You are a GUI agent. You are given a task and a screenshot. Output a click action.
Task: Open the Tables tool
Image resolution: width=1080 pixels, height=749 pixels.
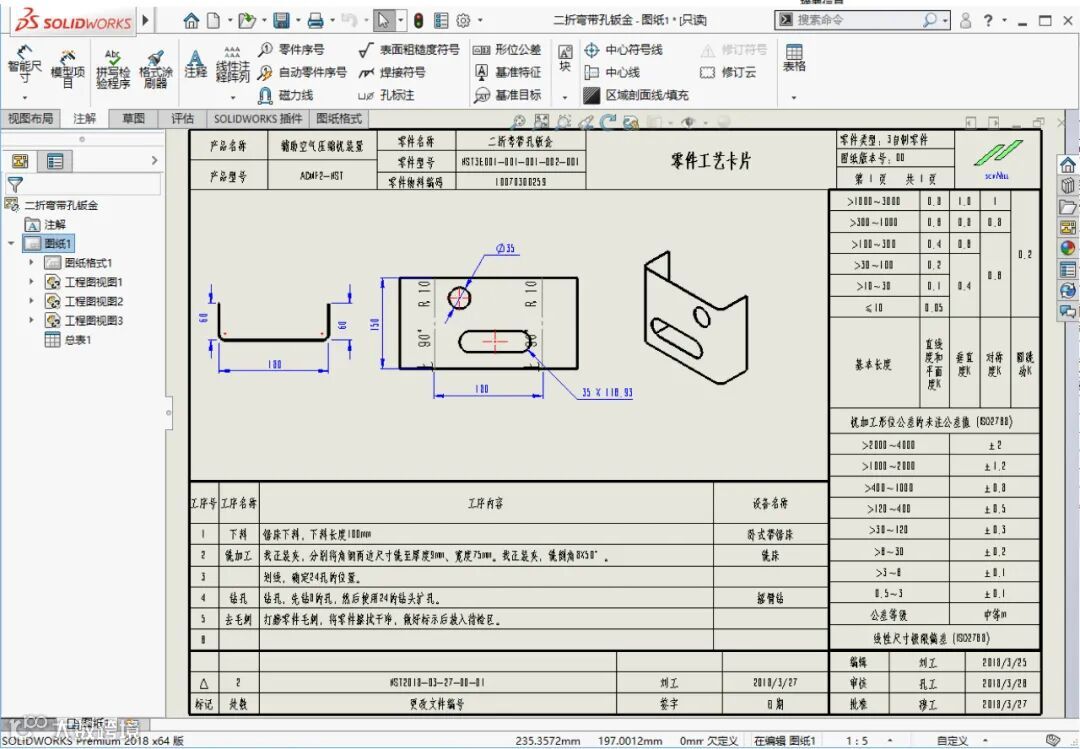793,59
